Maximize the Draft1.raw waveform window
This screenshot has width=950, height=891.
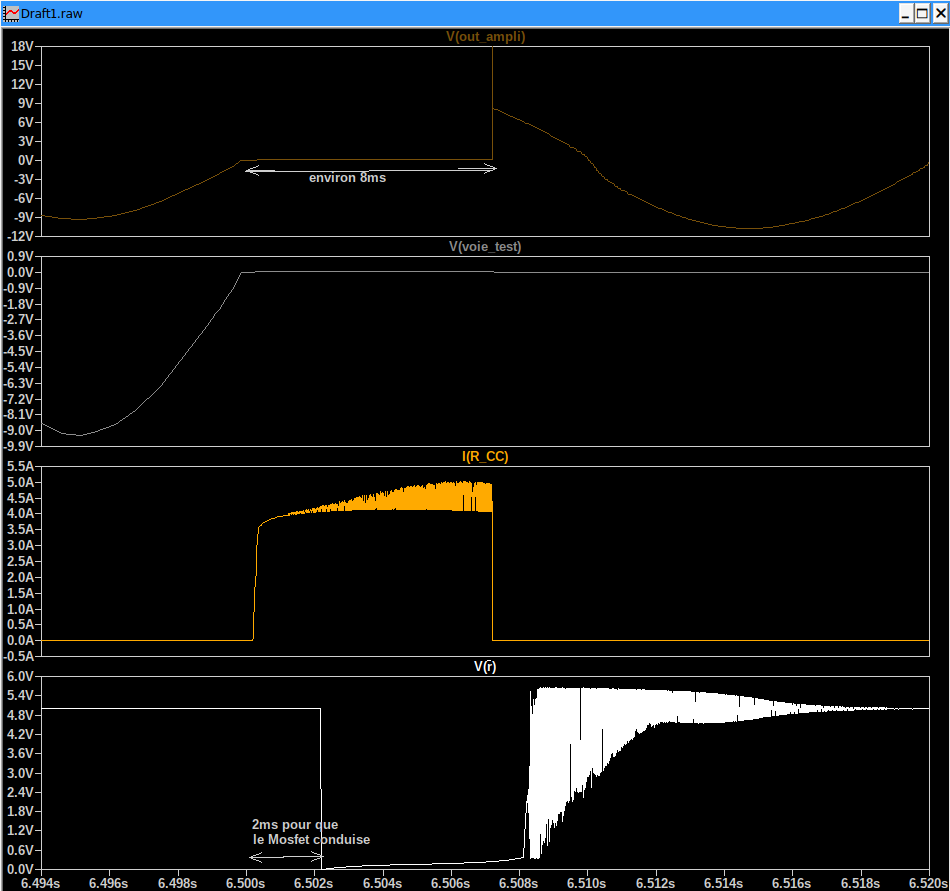tap(920, 12)
